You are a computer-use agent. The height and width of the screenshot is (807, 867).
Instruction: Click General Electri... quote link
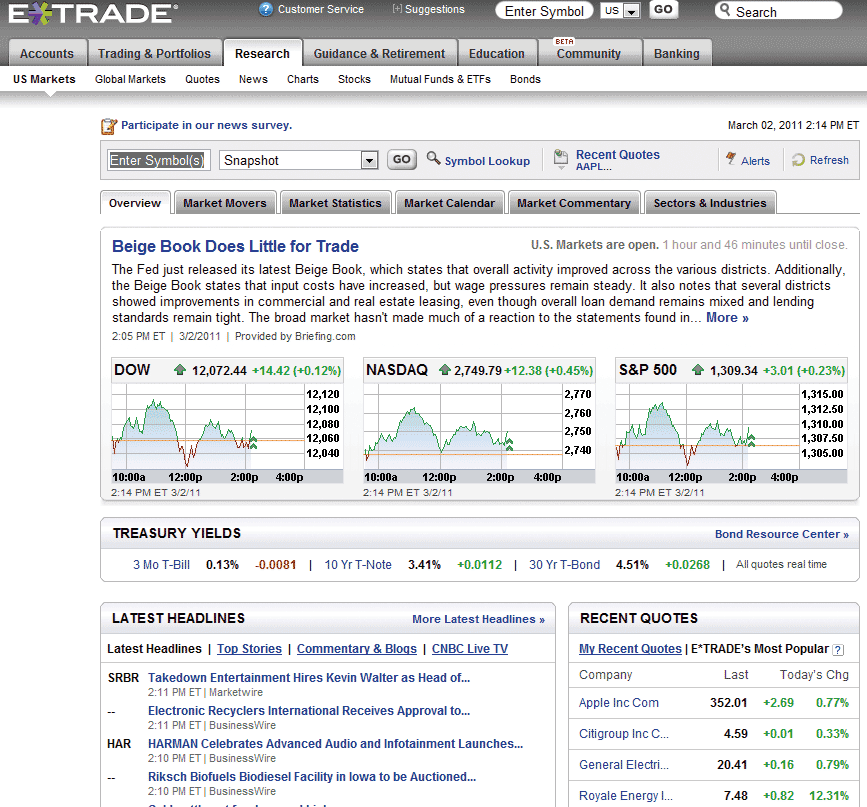(624, 765)
